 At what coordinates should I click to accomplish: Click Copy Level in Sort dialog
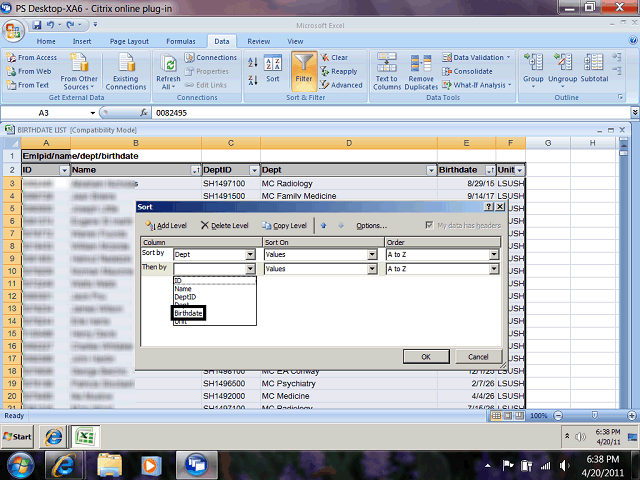tap(284, 225)
